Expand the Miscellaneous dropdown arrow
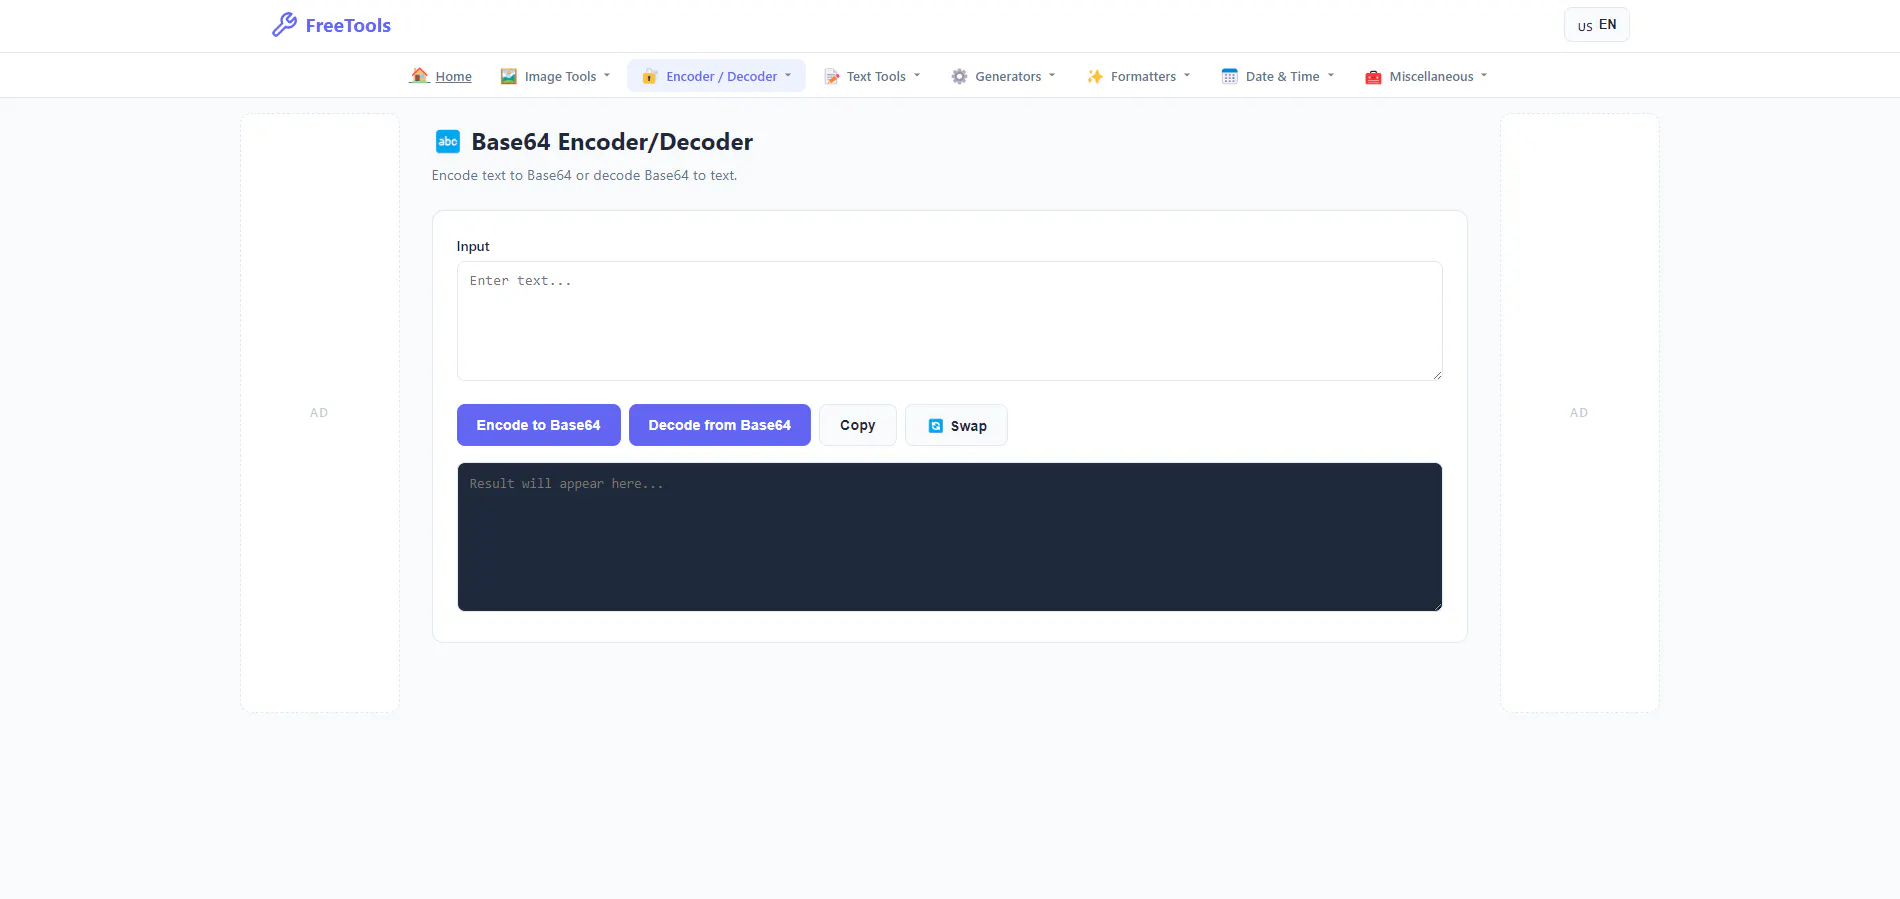The width and height of the screenshot is (1900, 899). pos(1484,75)
